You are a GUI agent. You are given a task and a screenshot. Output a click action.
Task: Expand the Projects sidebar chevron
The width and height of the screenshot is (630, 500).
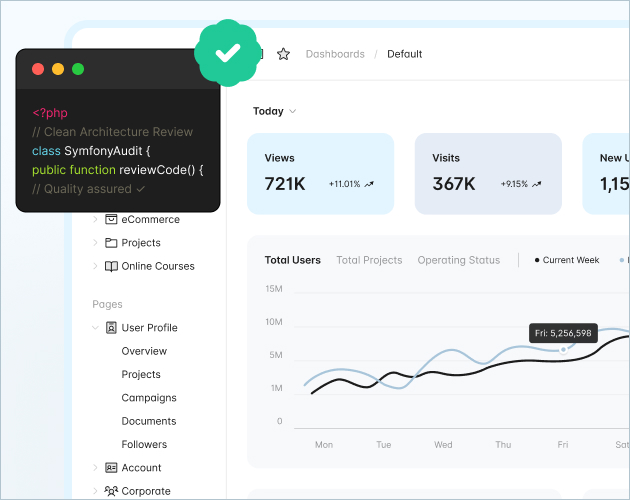95,242
